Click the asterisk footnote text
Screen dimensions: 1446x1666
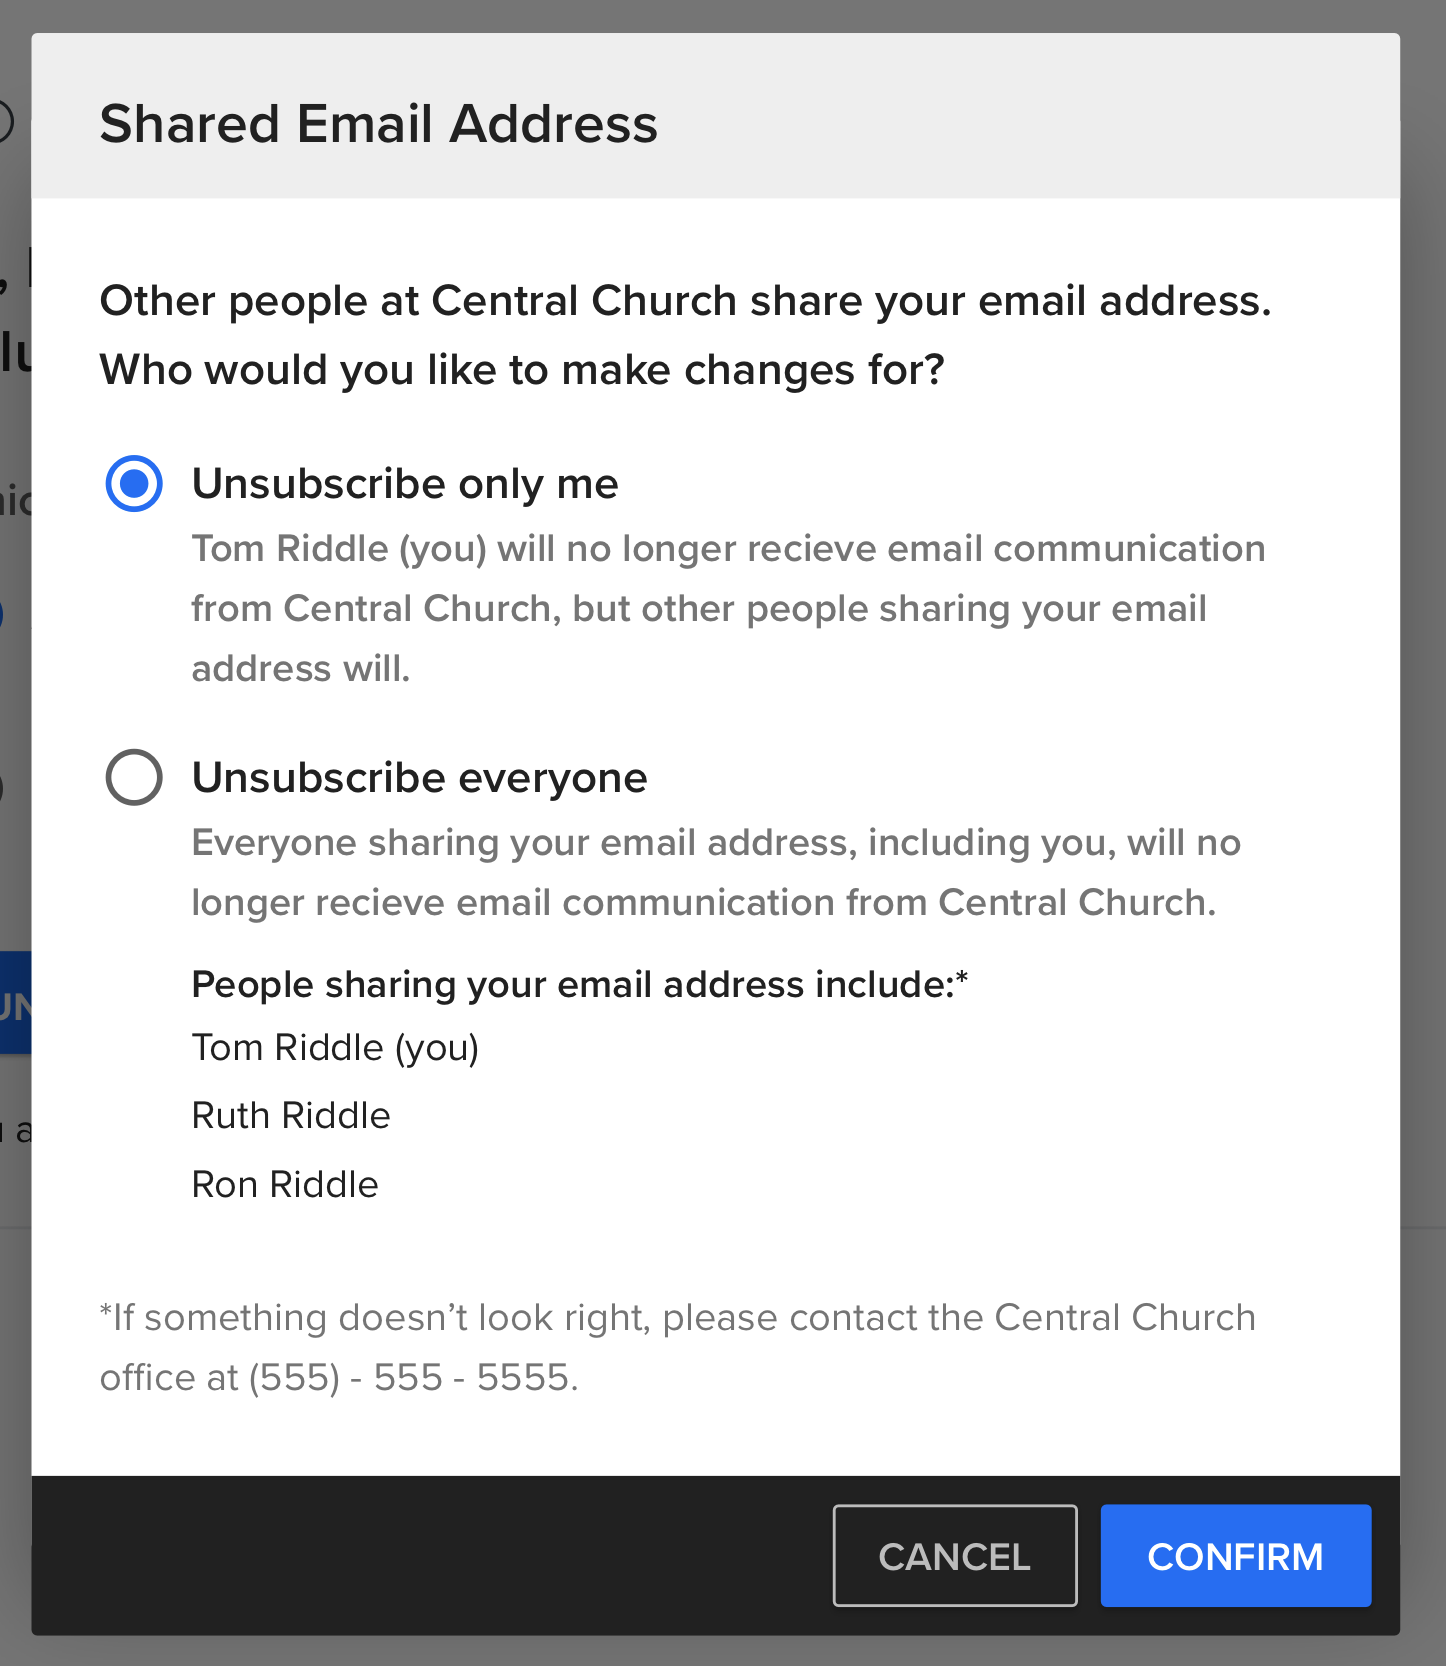pyautogui.click(x=676, y=1317)
